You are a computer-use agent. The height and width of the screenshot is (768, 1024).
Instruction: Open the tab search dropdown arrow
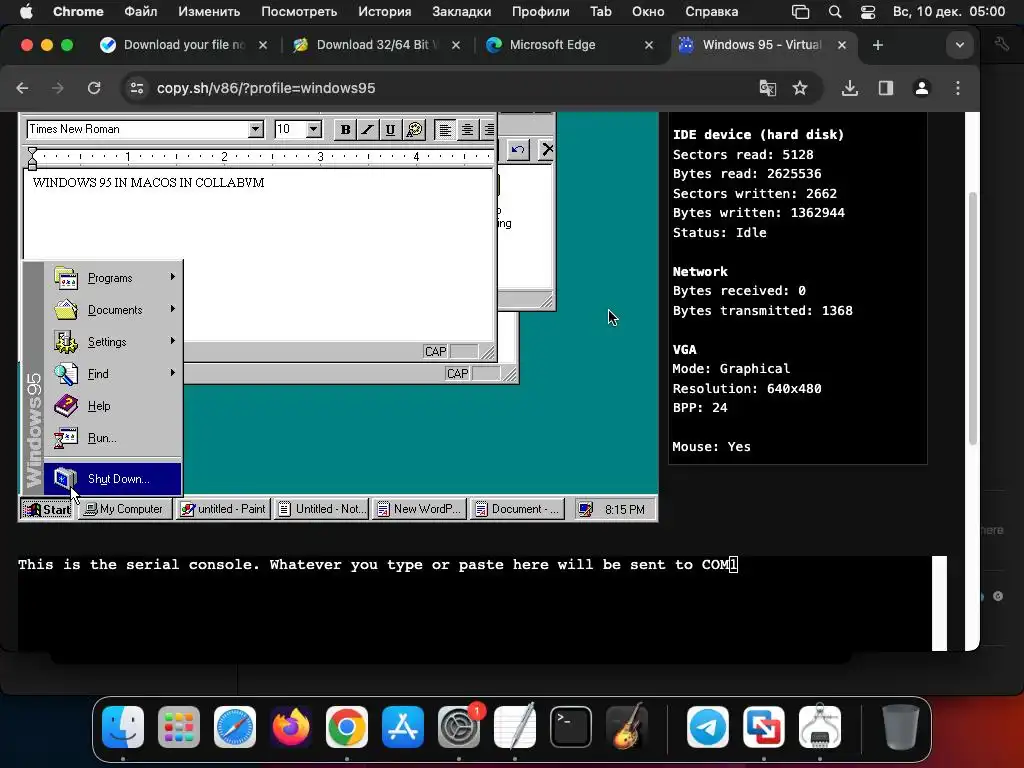[959, 45]
